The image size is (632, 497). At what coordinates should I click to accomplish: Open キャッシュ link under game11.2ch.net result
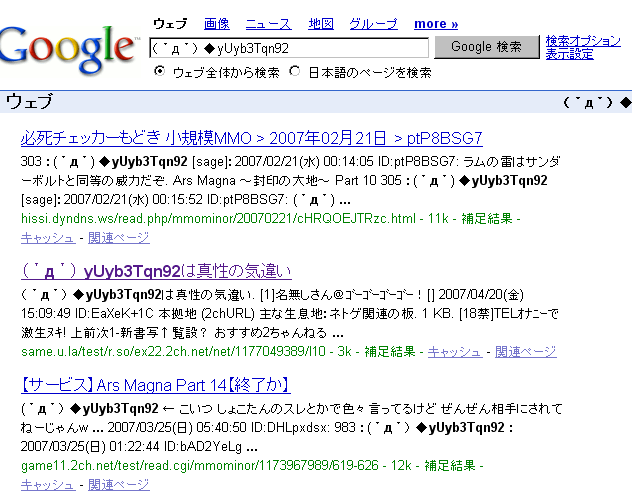pos(48,485)
